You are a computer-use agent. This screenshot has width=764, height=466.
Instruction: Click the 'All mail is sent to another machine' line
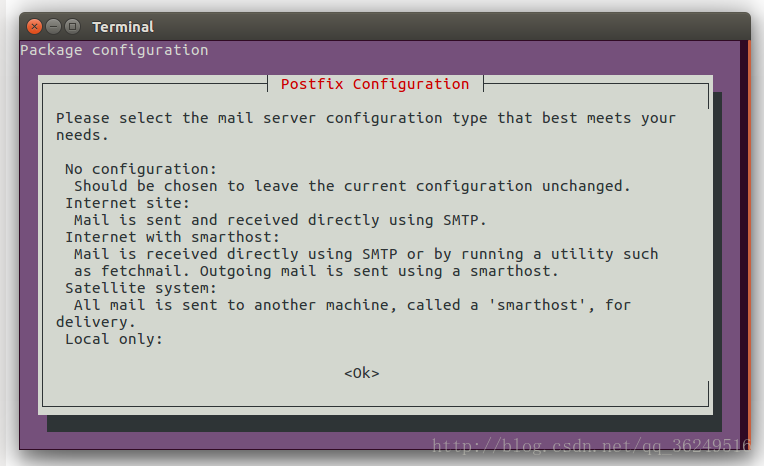click(352, 305)
